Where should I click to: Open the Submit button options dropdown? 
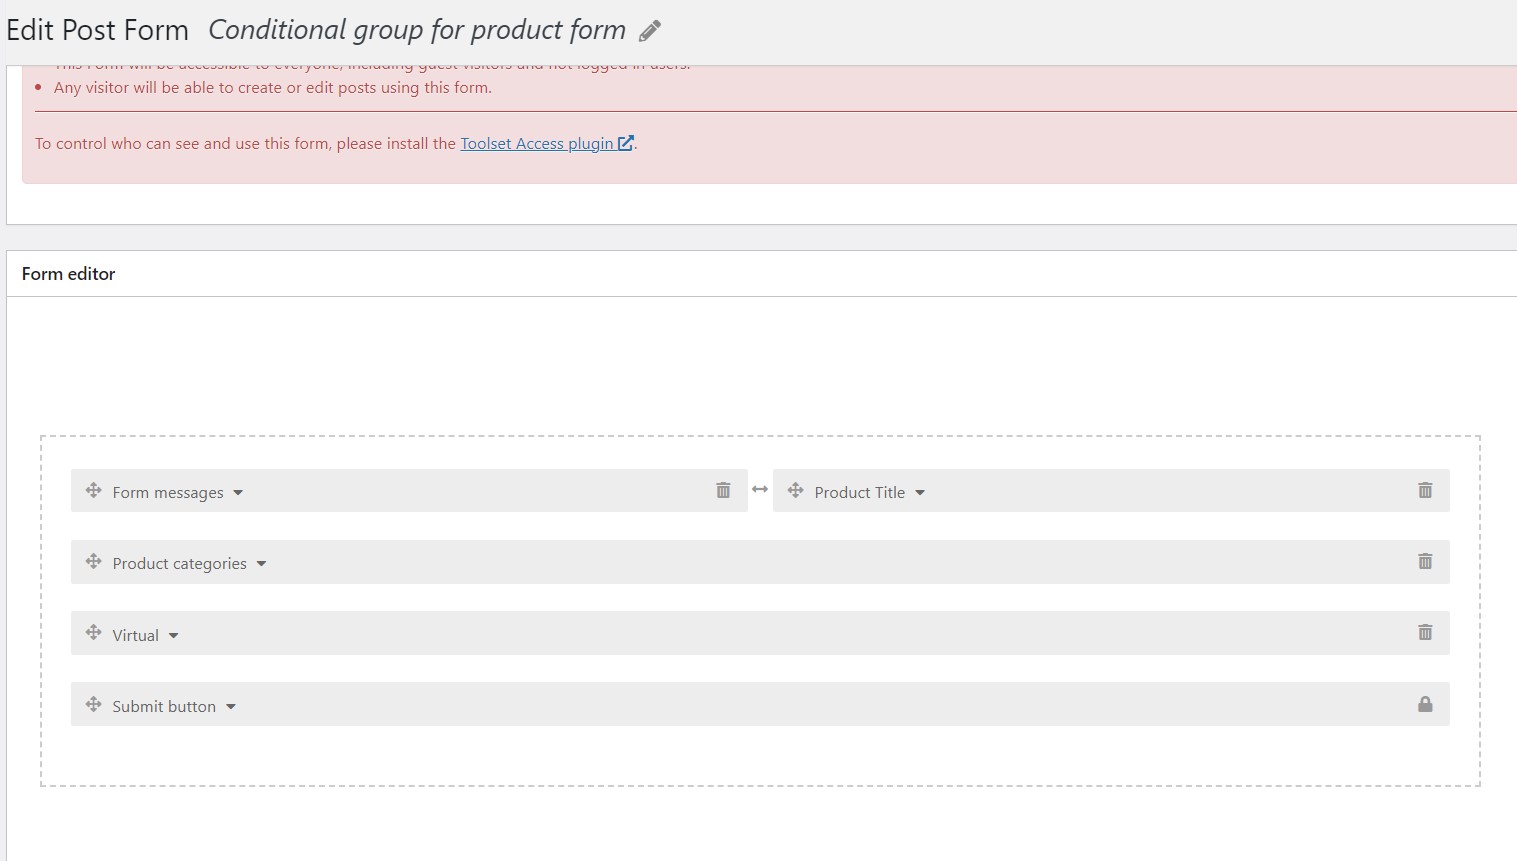[x=231, y=707]
